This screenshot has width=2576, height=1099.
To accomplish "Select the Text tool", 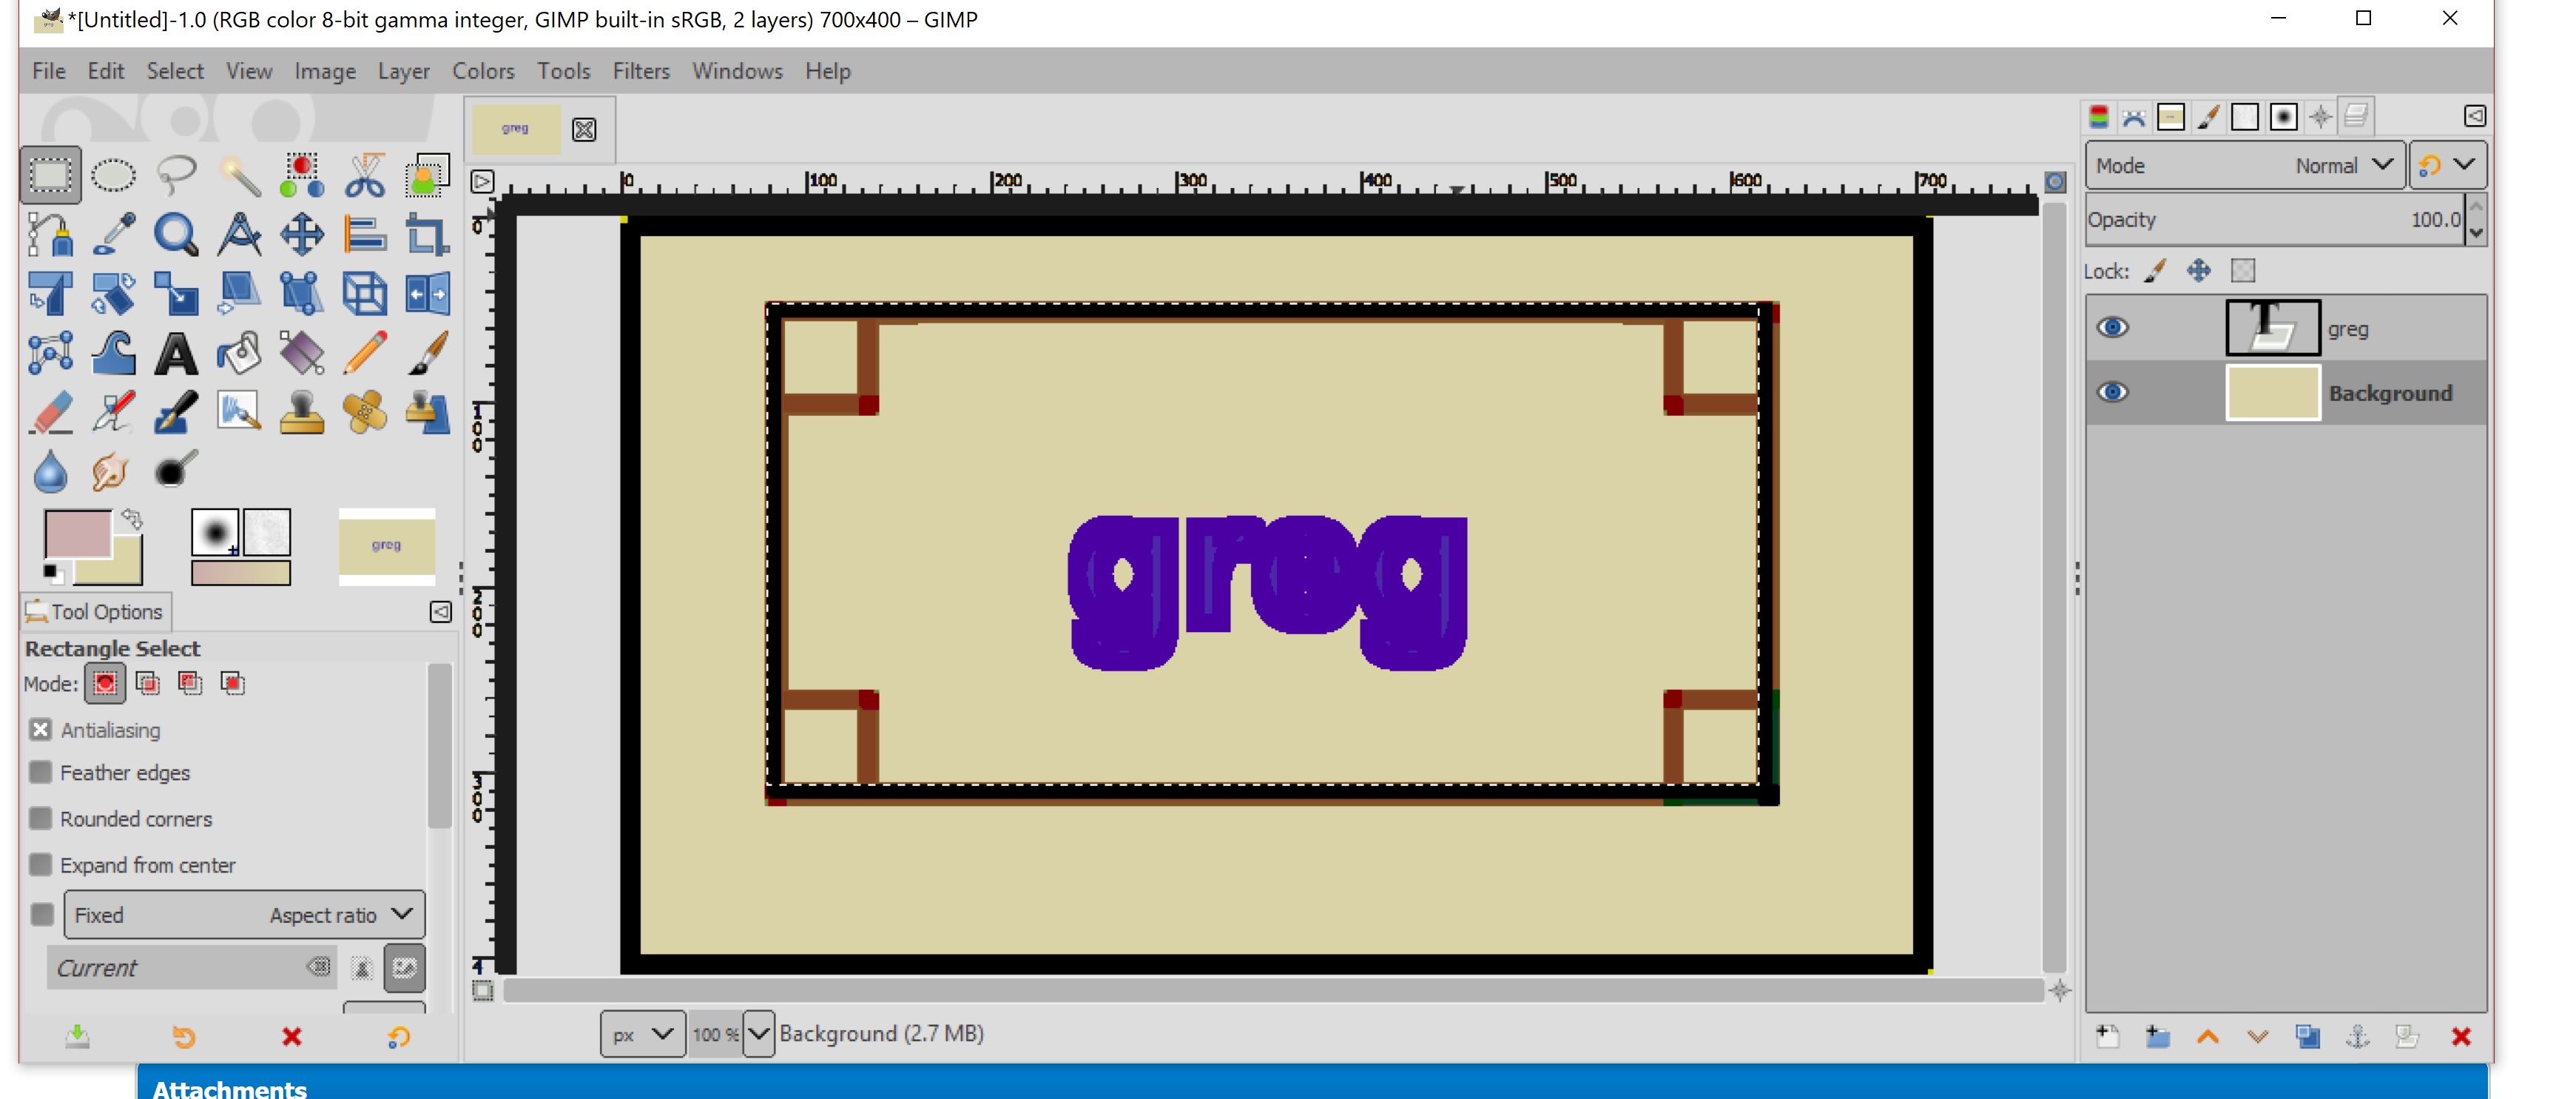I will 176,354.
